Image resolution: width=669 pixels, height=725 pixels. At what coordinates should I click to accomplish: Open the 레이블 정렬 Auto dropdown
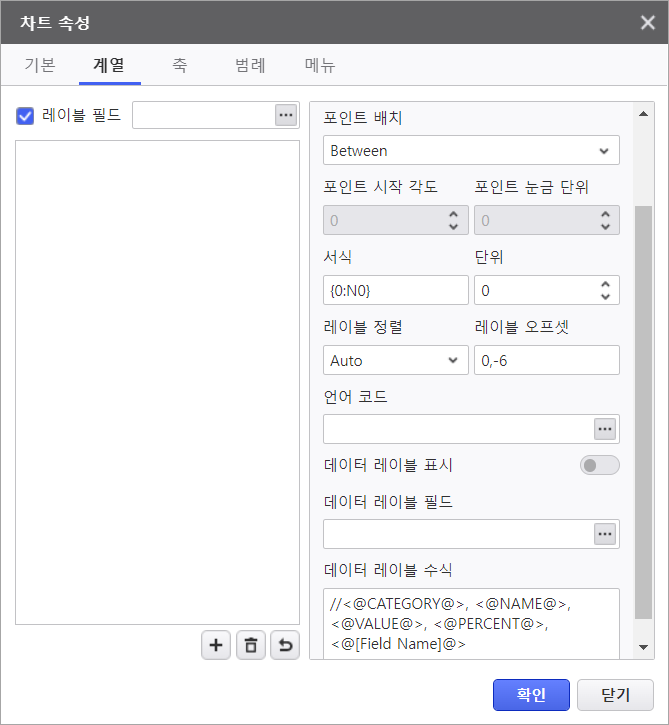396,360
